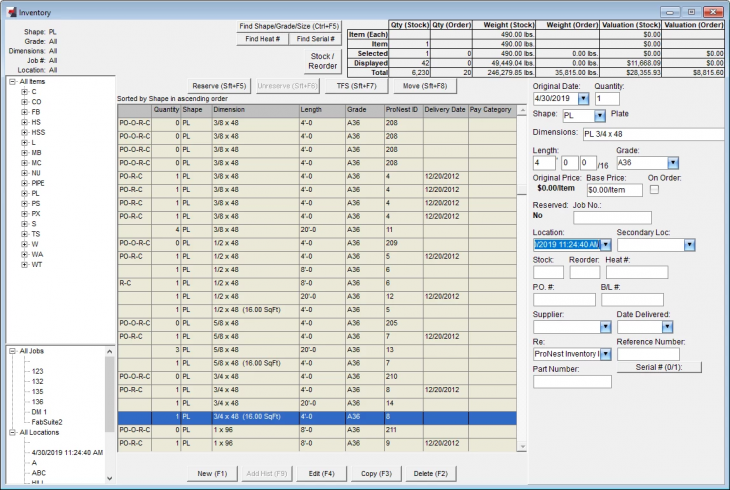Click the Heat # input field
The height and width of the screenshot is (490, 730).
click(x=637, y=272)
